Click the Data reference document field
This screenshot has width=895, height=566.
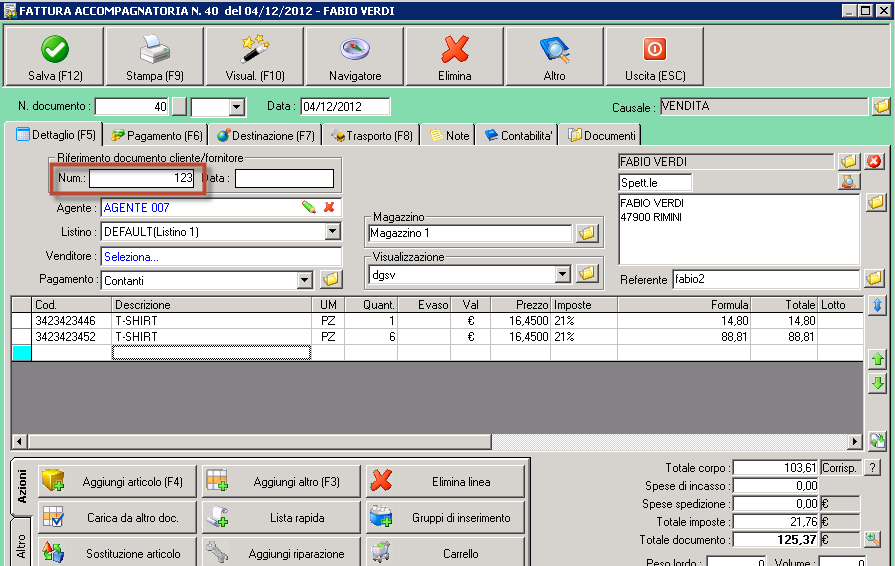click(x=284, y=178)
